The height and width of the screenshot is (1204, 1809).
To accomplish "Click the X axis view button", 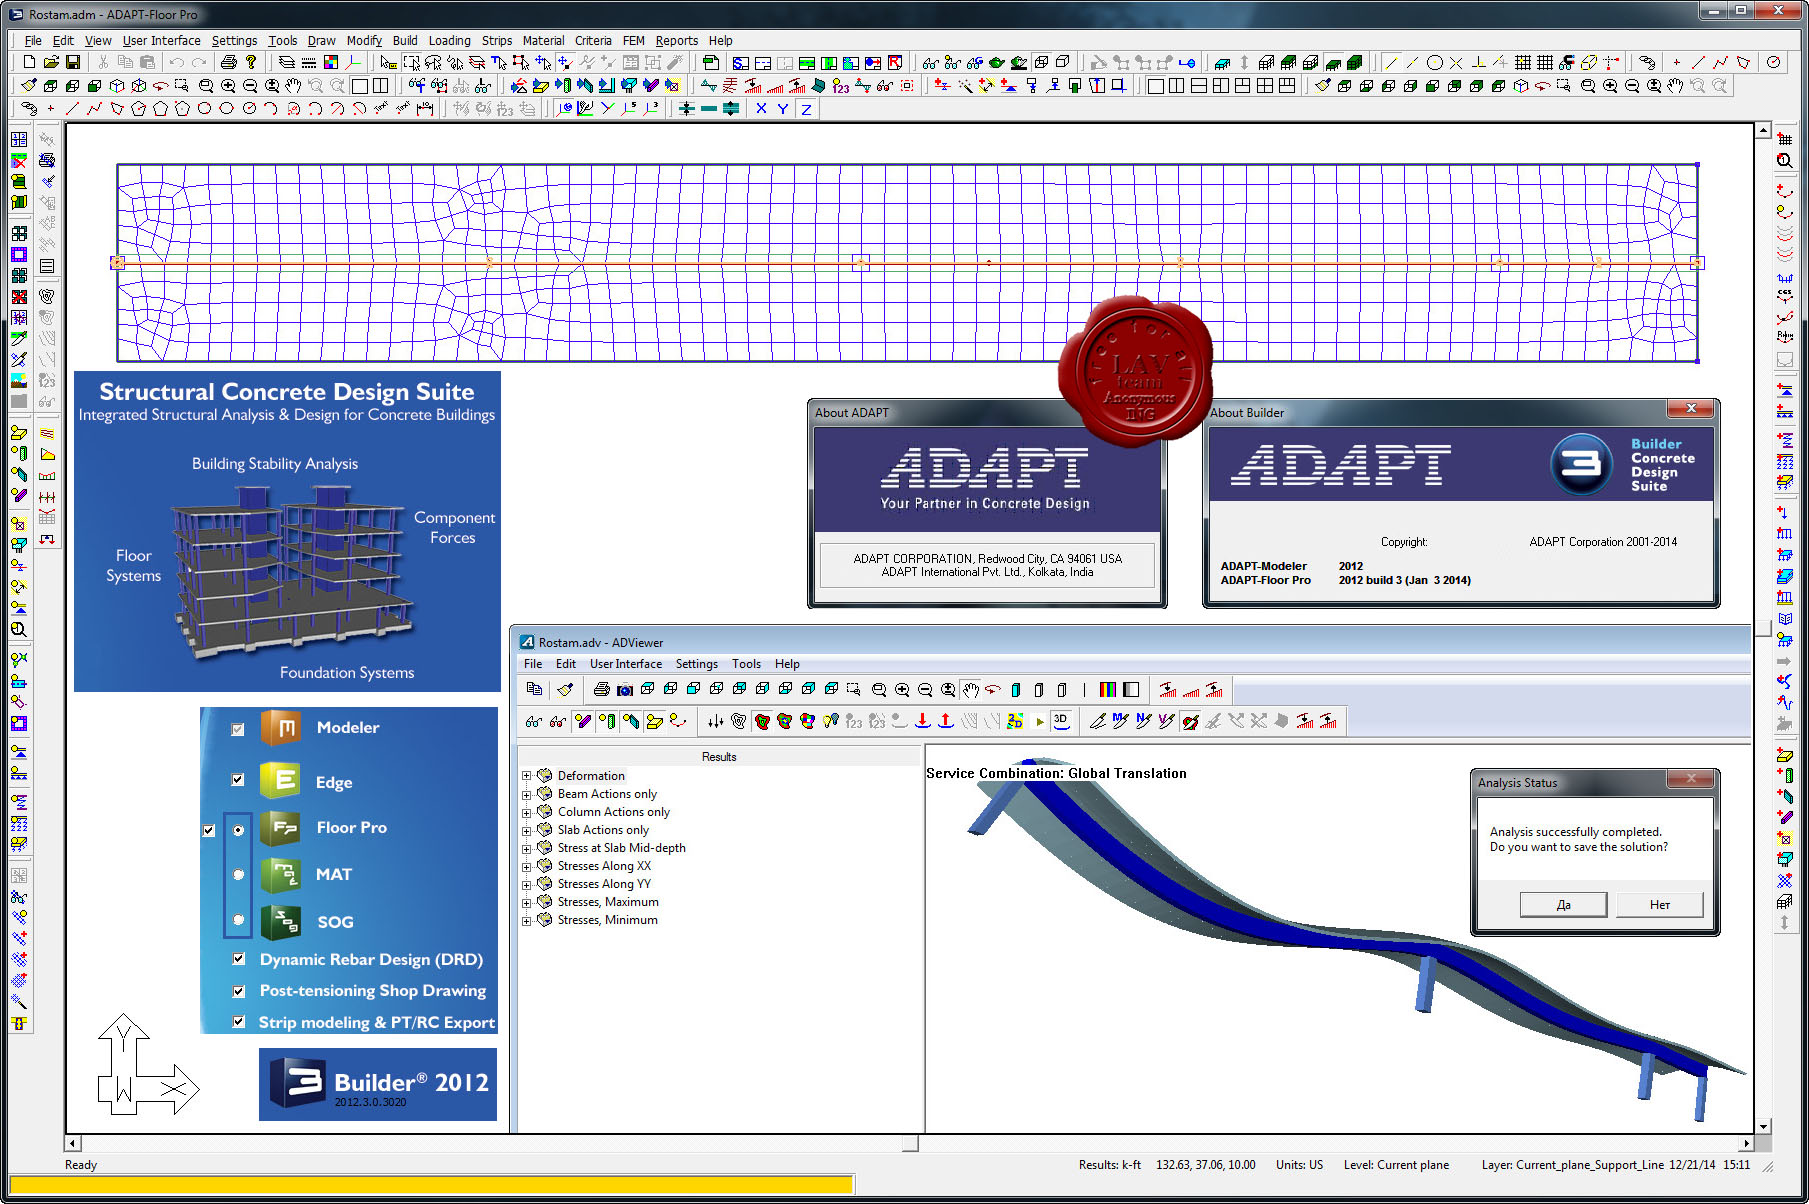I will pos(761,108).
